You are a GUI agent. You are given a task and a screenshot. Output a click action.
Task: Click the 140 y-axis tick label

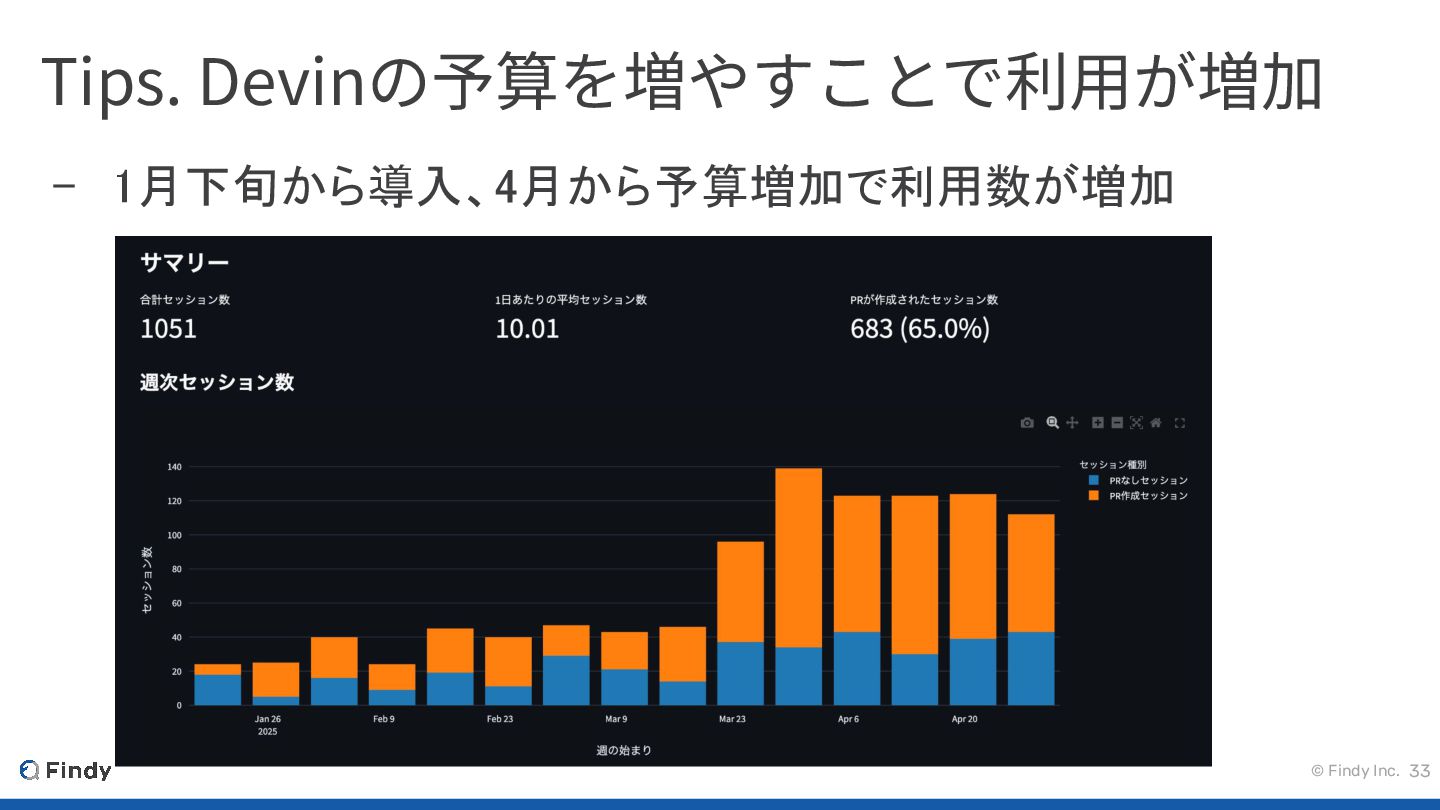[174, 467]
